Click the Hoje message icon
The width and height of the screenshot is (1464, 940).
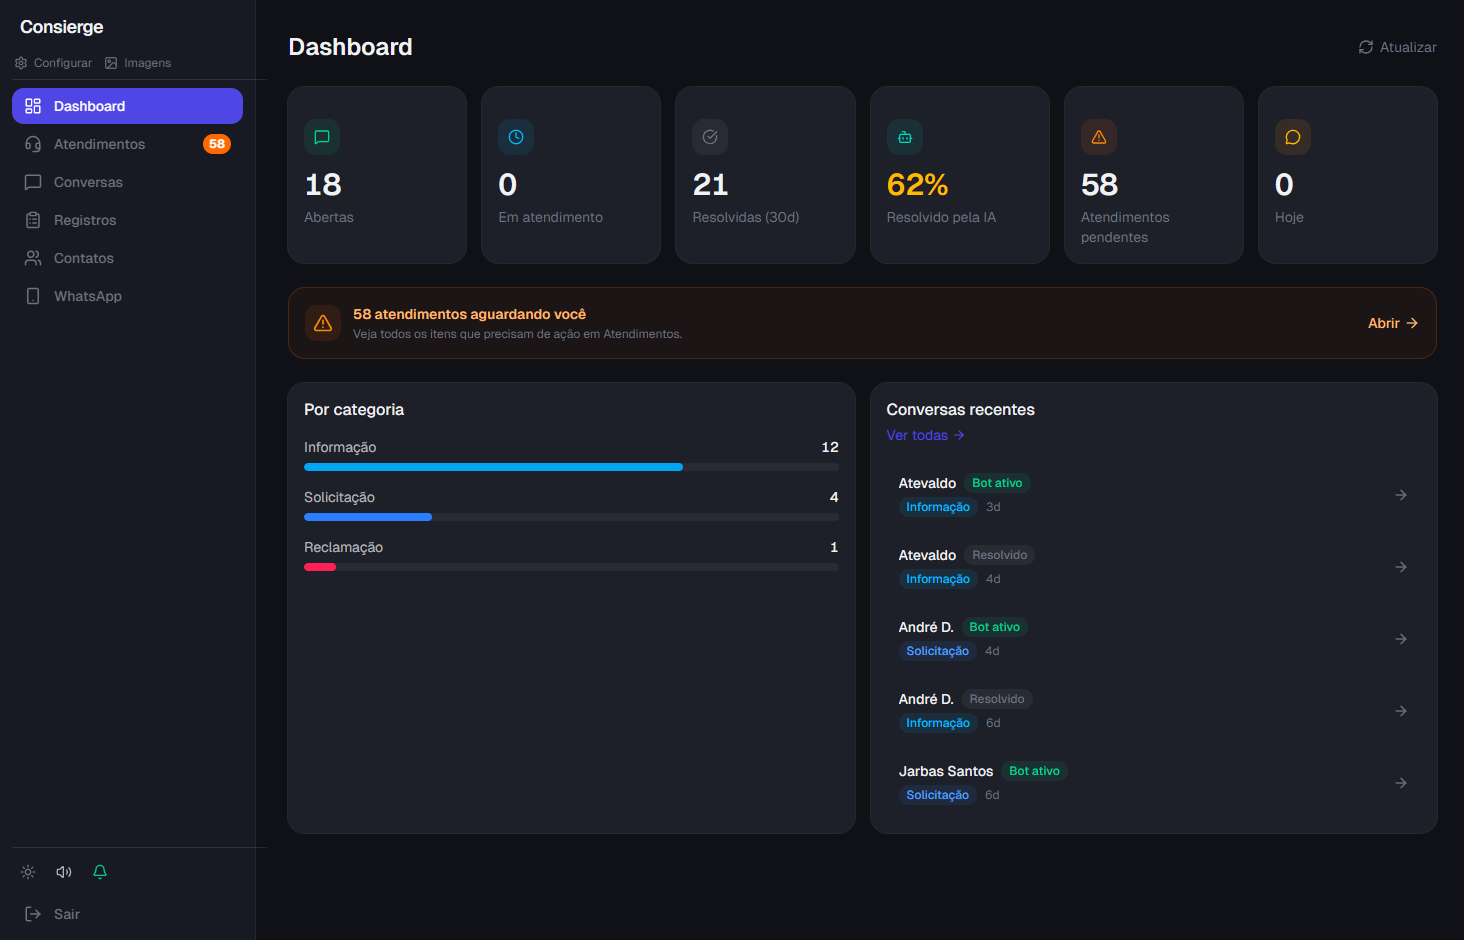[x=1293, y=137]
